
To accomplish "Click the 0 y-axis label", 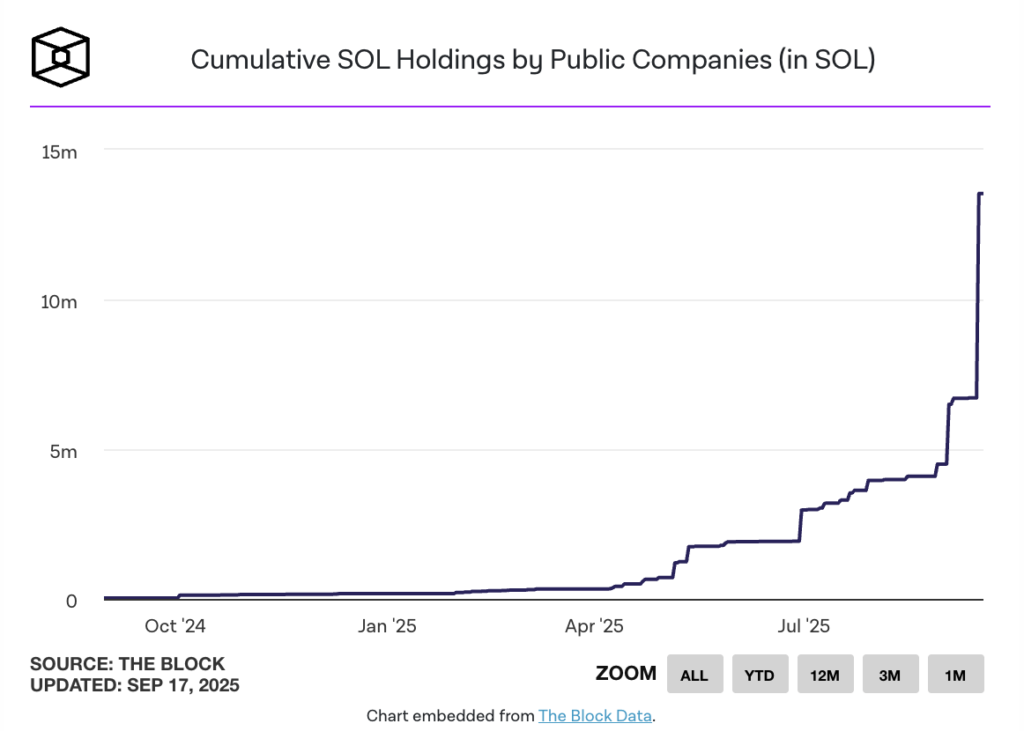I will [x=72, y=601].
